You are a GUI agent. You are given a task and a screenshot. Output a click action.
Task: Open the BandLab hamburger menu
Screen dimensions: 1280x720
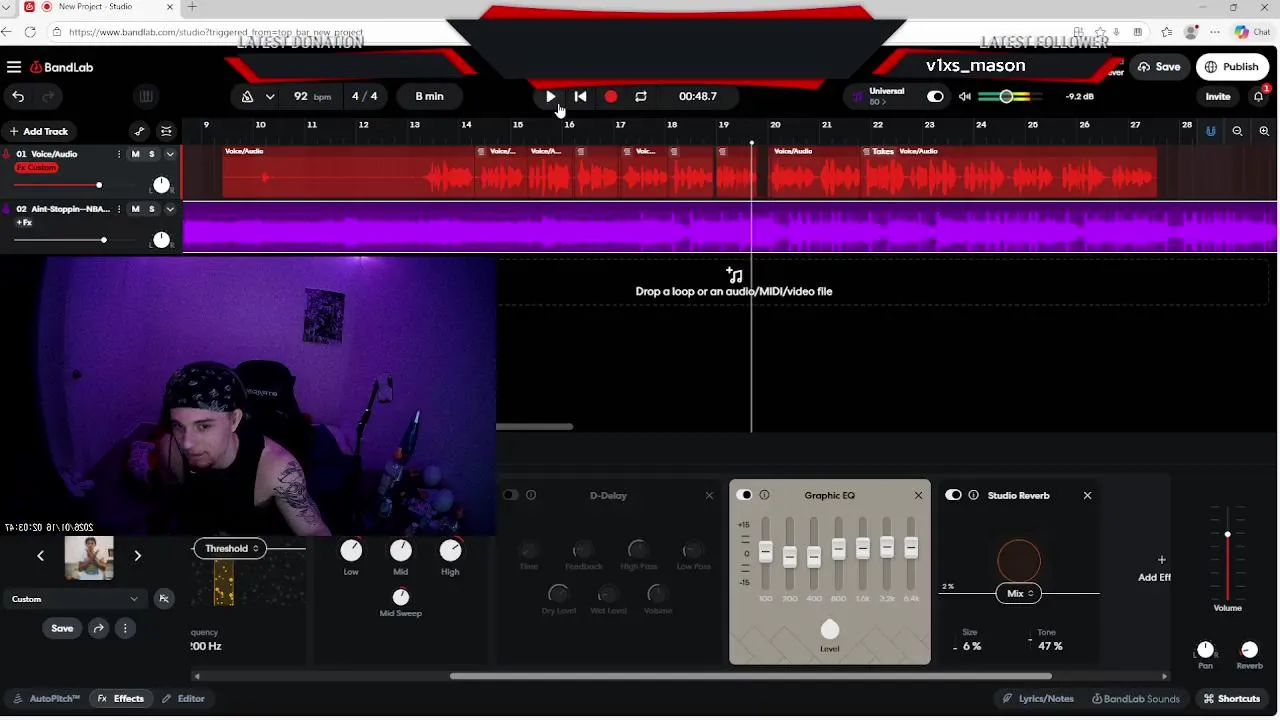coord(14,67)
